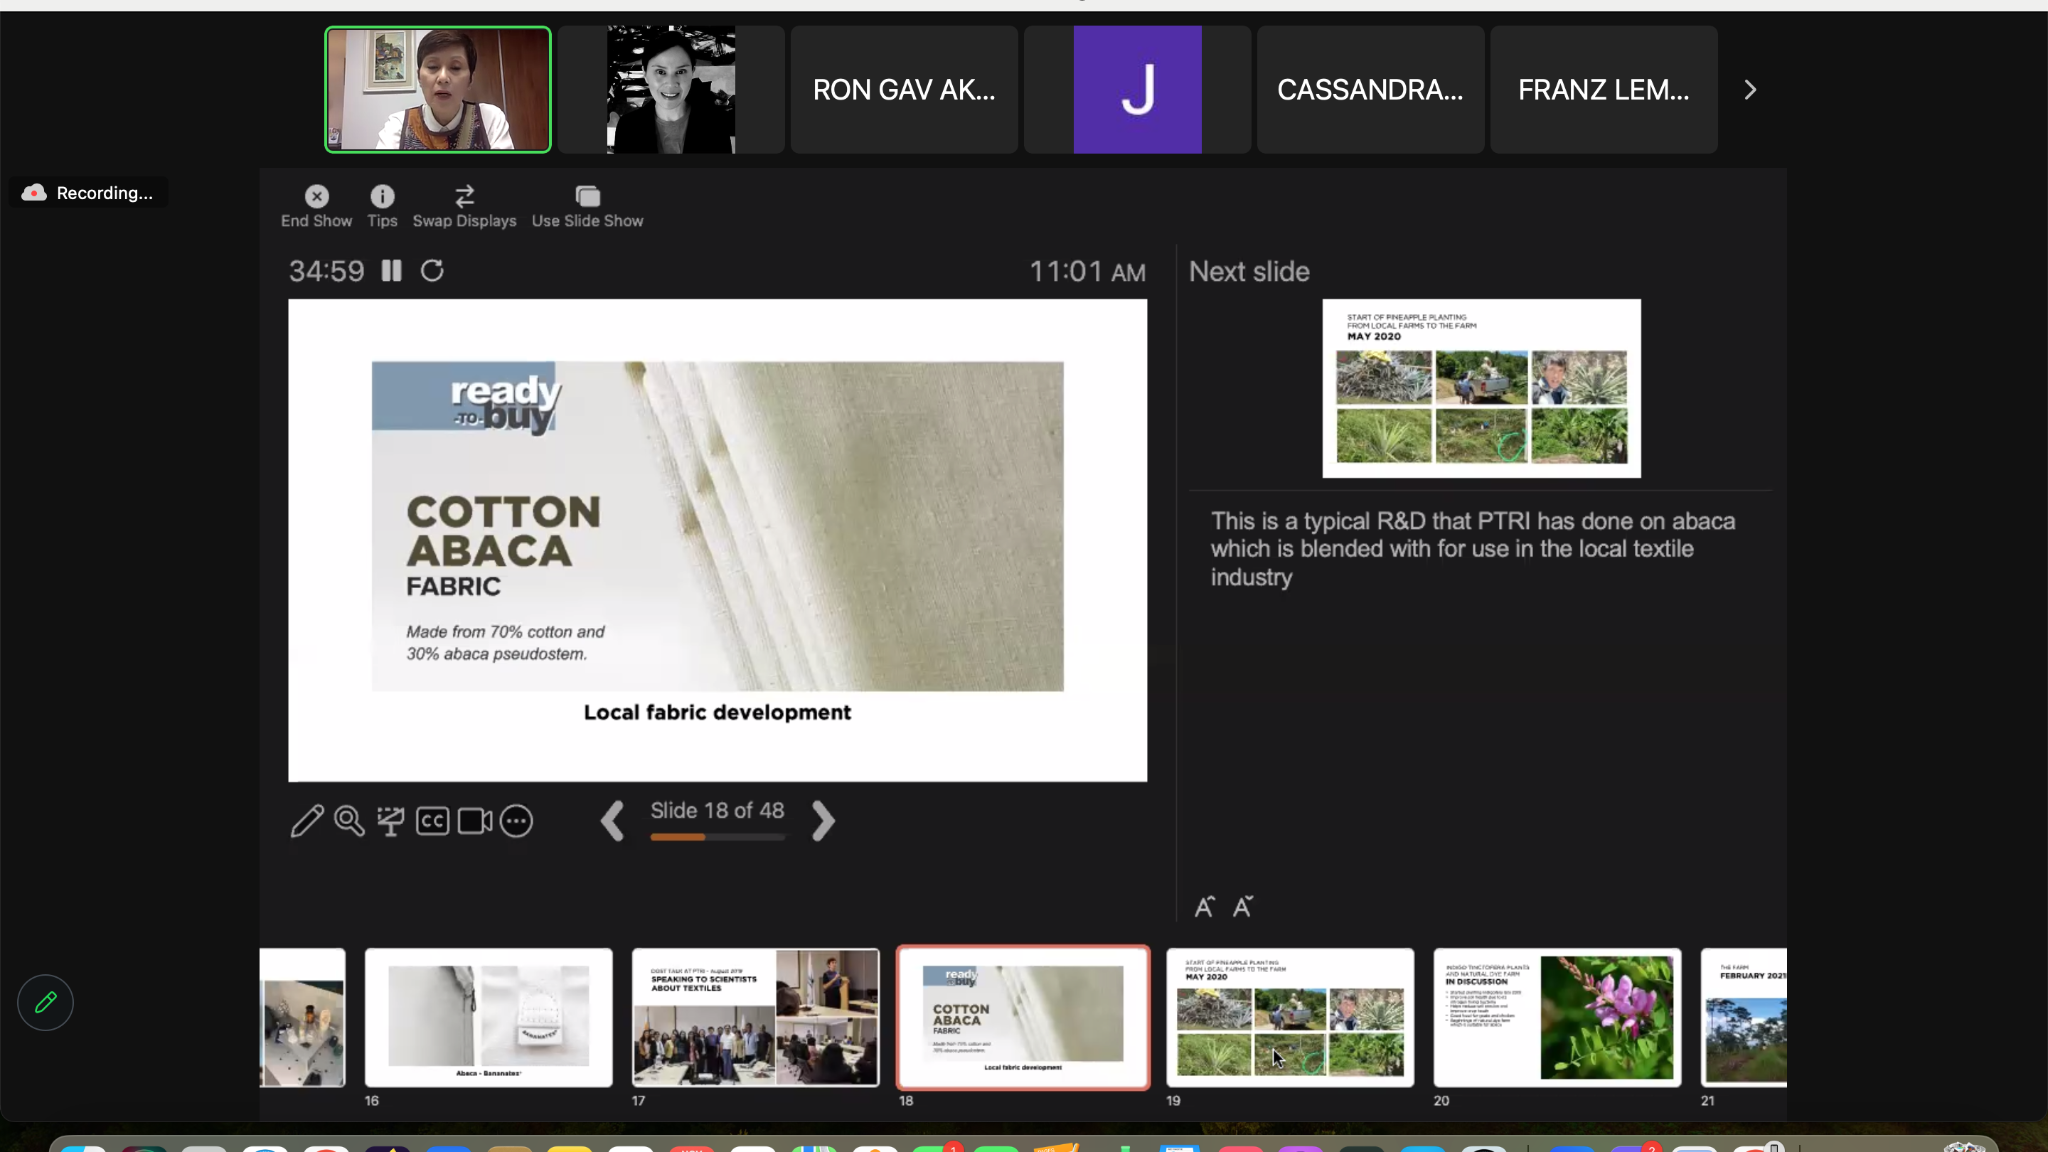Click the magnifier zoom tool
The image size is (2048, 1152).
pyautogui.click(x=349, y=821)
